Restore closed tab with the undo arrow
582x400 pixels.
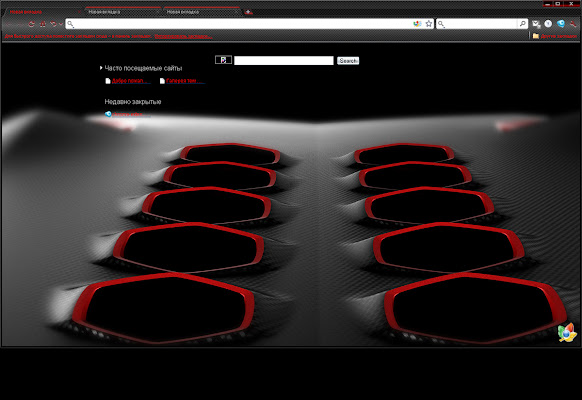(53, 24)
